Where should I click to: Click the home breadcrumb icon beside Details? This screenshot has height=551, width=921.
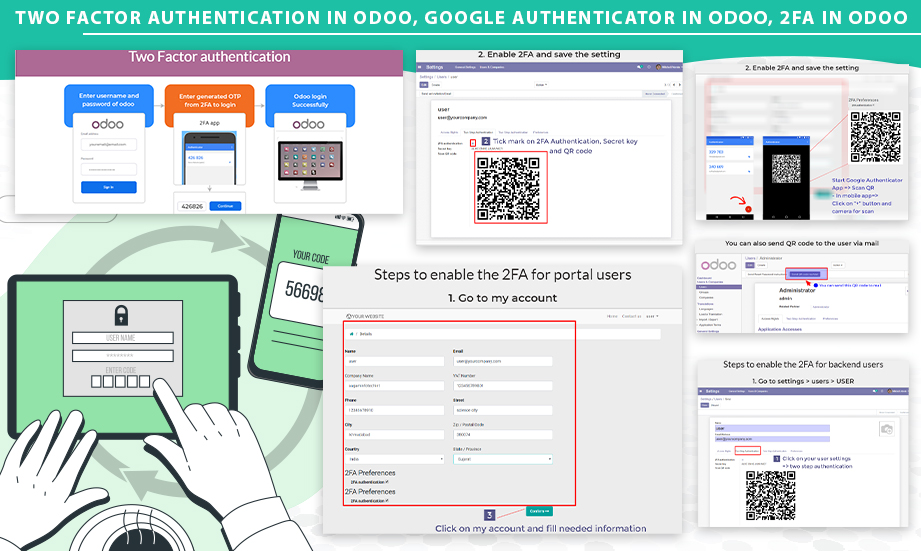351,334
